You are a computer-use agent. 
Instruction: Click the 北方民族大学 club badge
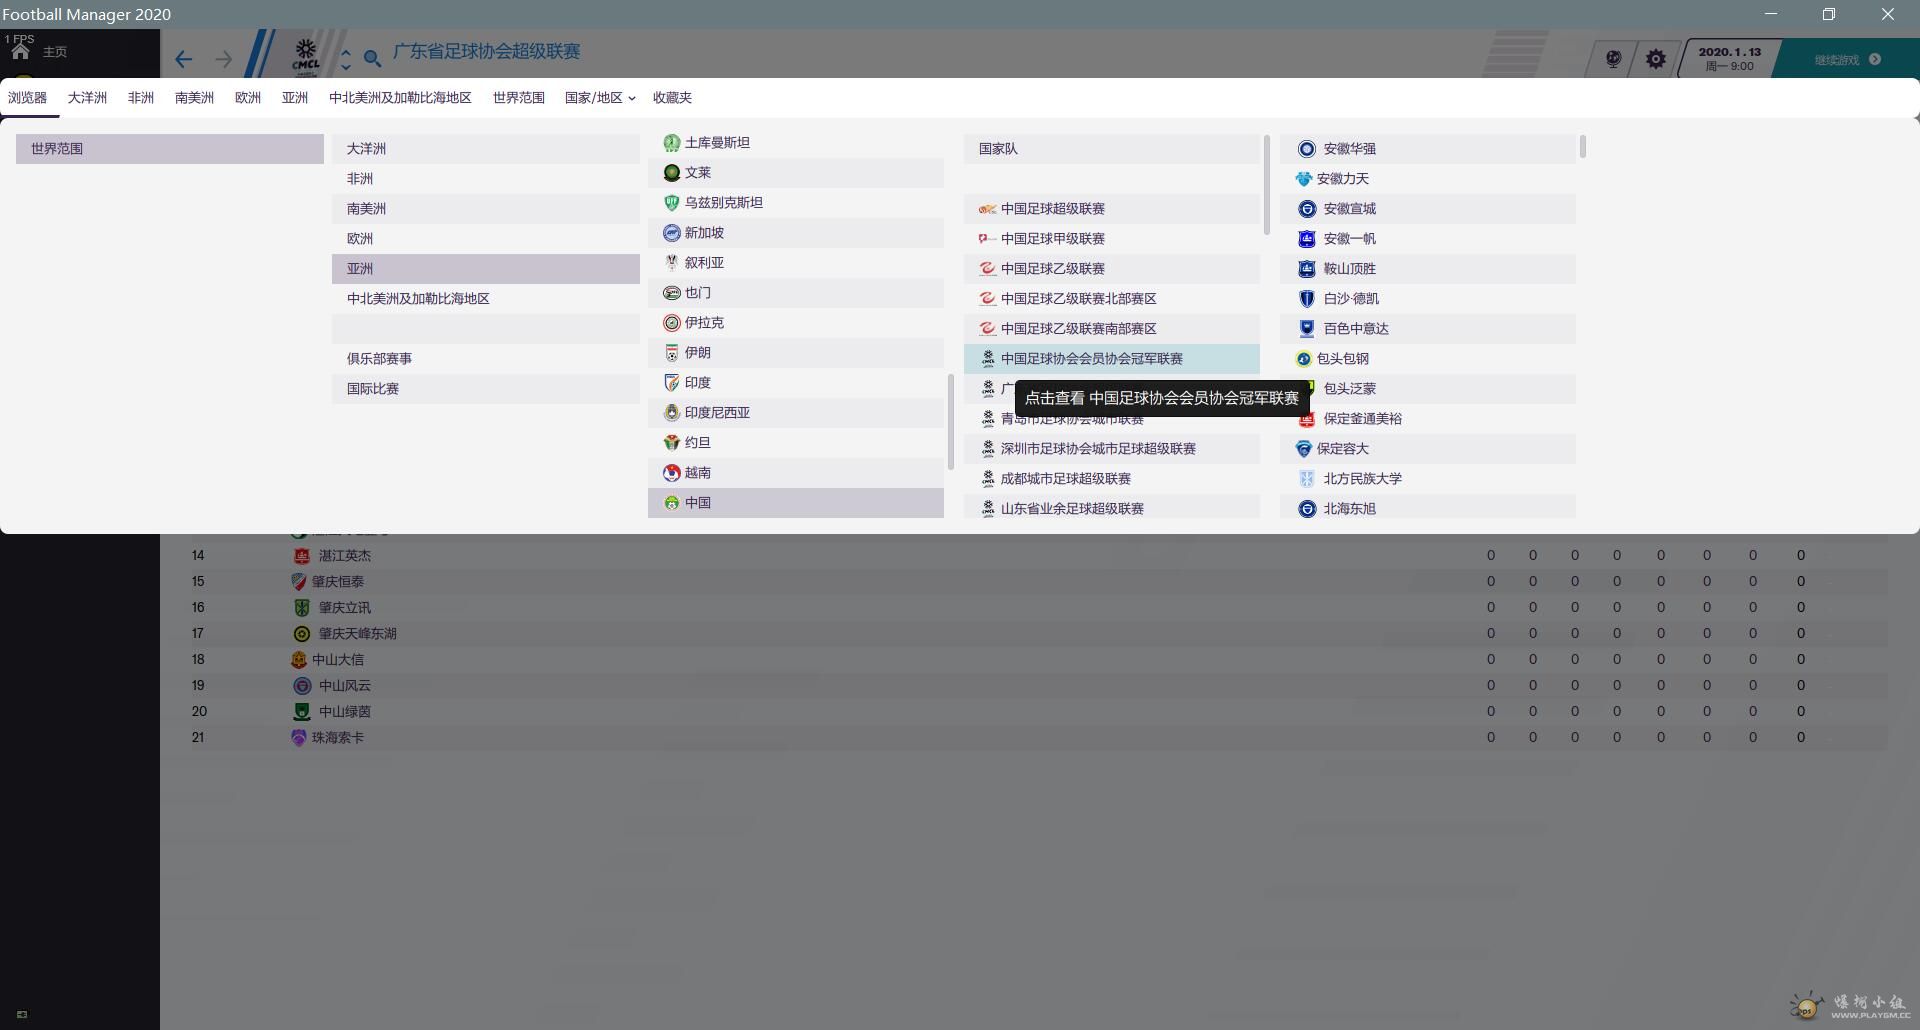point(1306,479)
